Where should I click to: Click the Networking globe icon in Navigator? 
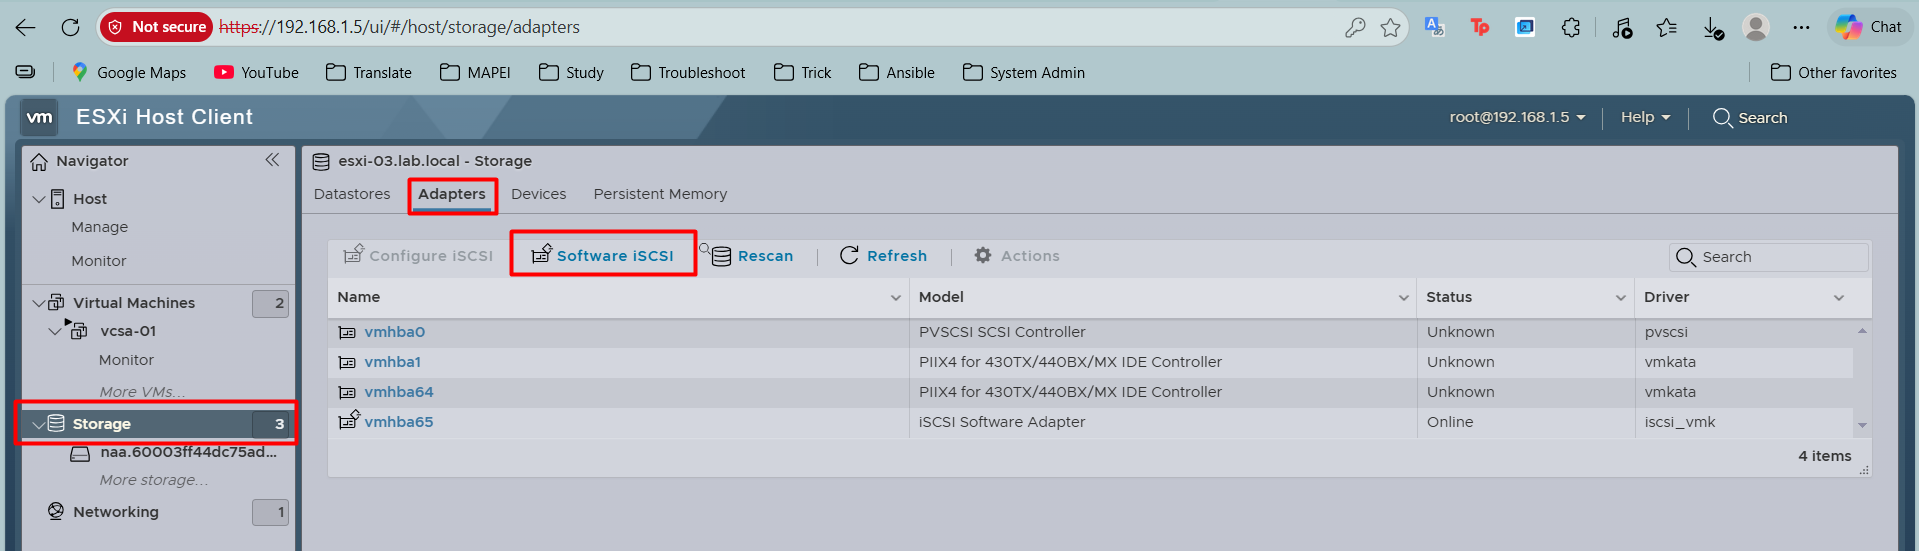point(56,511)
